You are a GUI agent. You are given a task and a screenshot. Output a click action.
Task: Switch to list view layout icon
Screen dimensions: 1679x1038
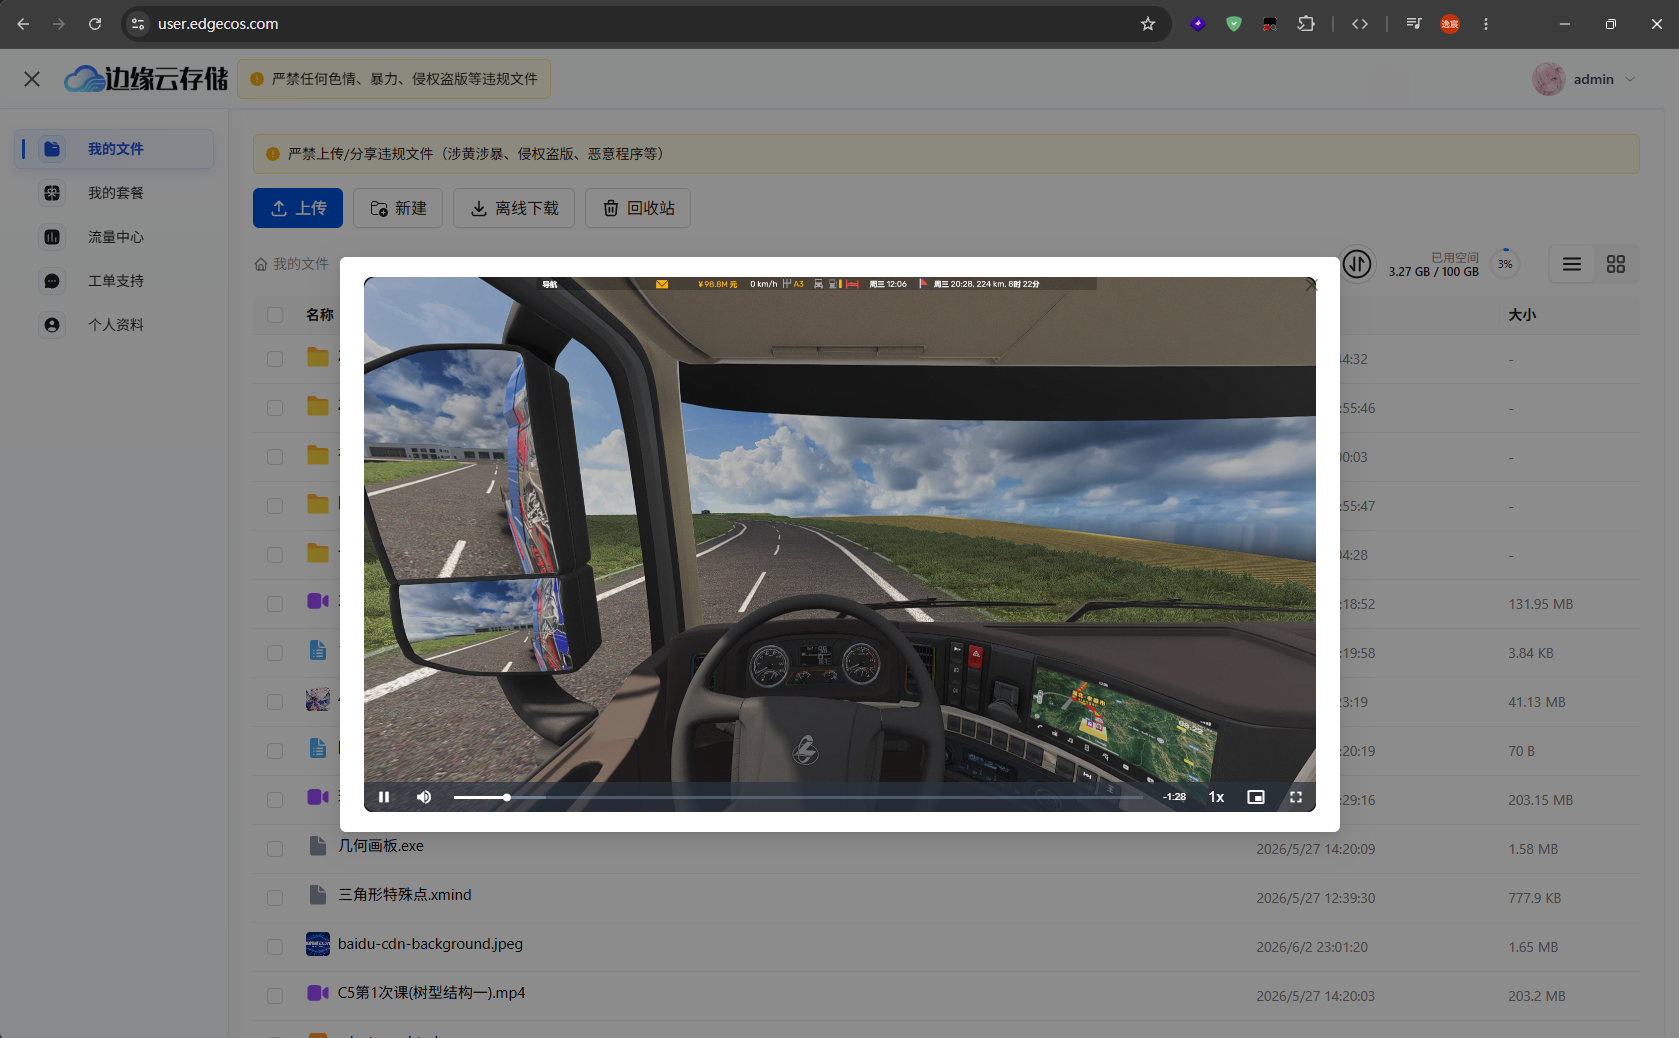pyautogui.click(x=1572, y=264)
